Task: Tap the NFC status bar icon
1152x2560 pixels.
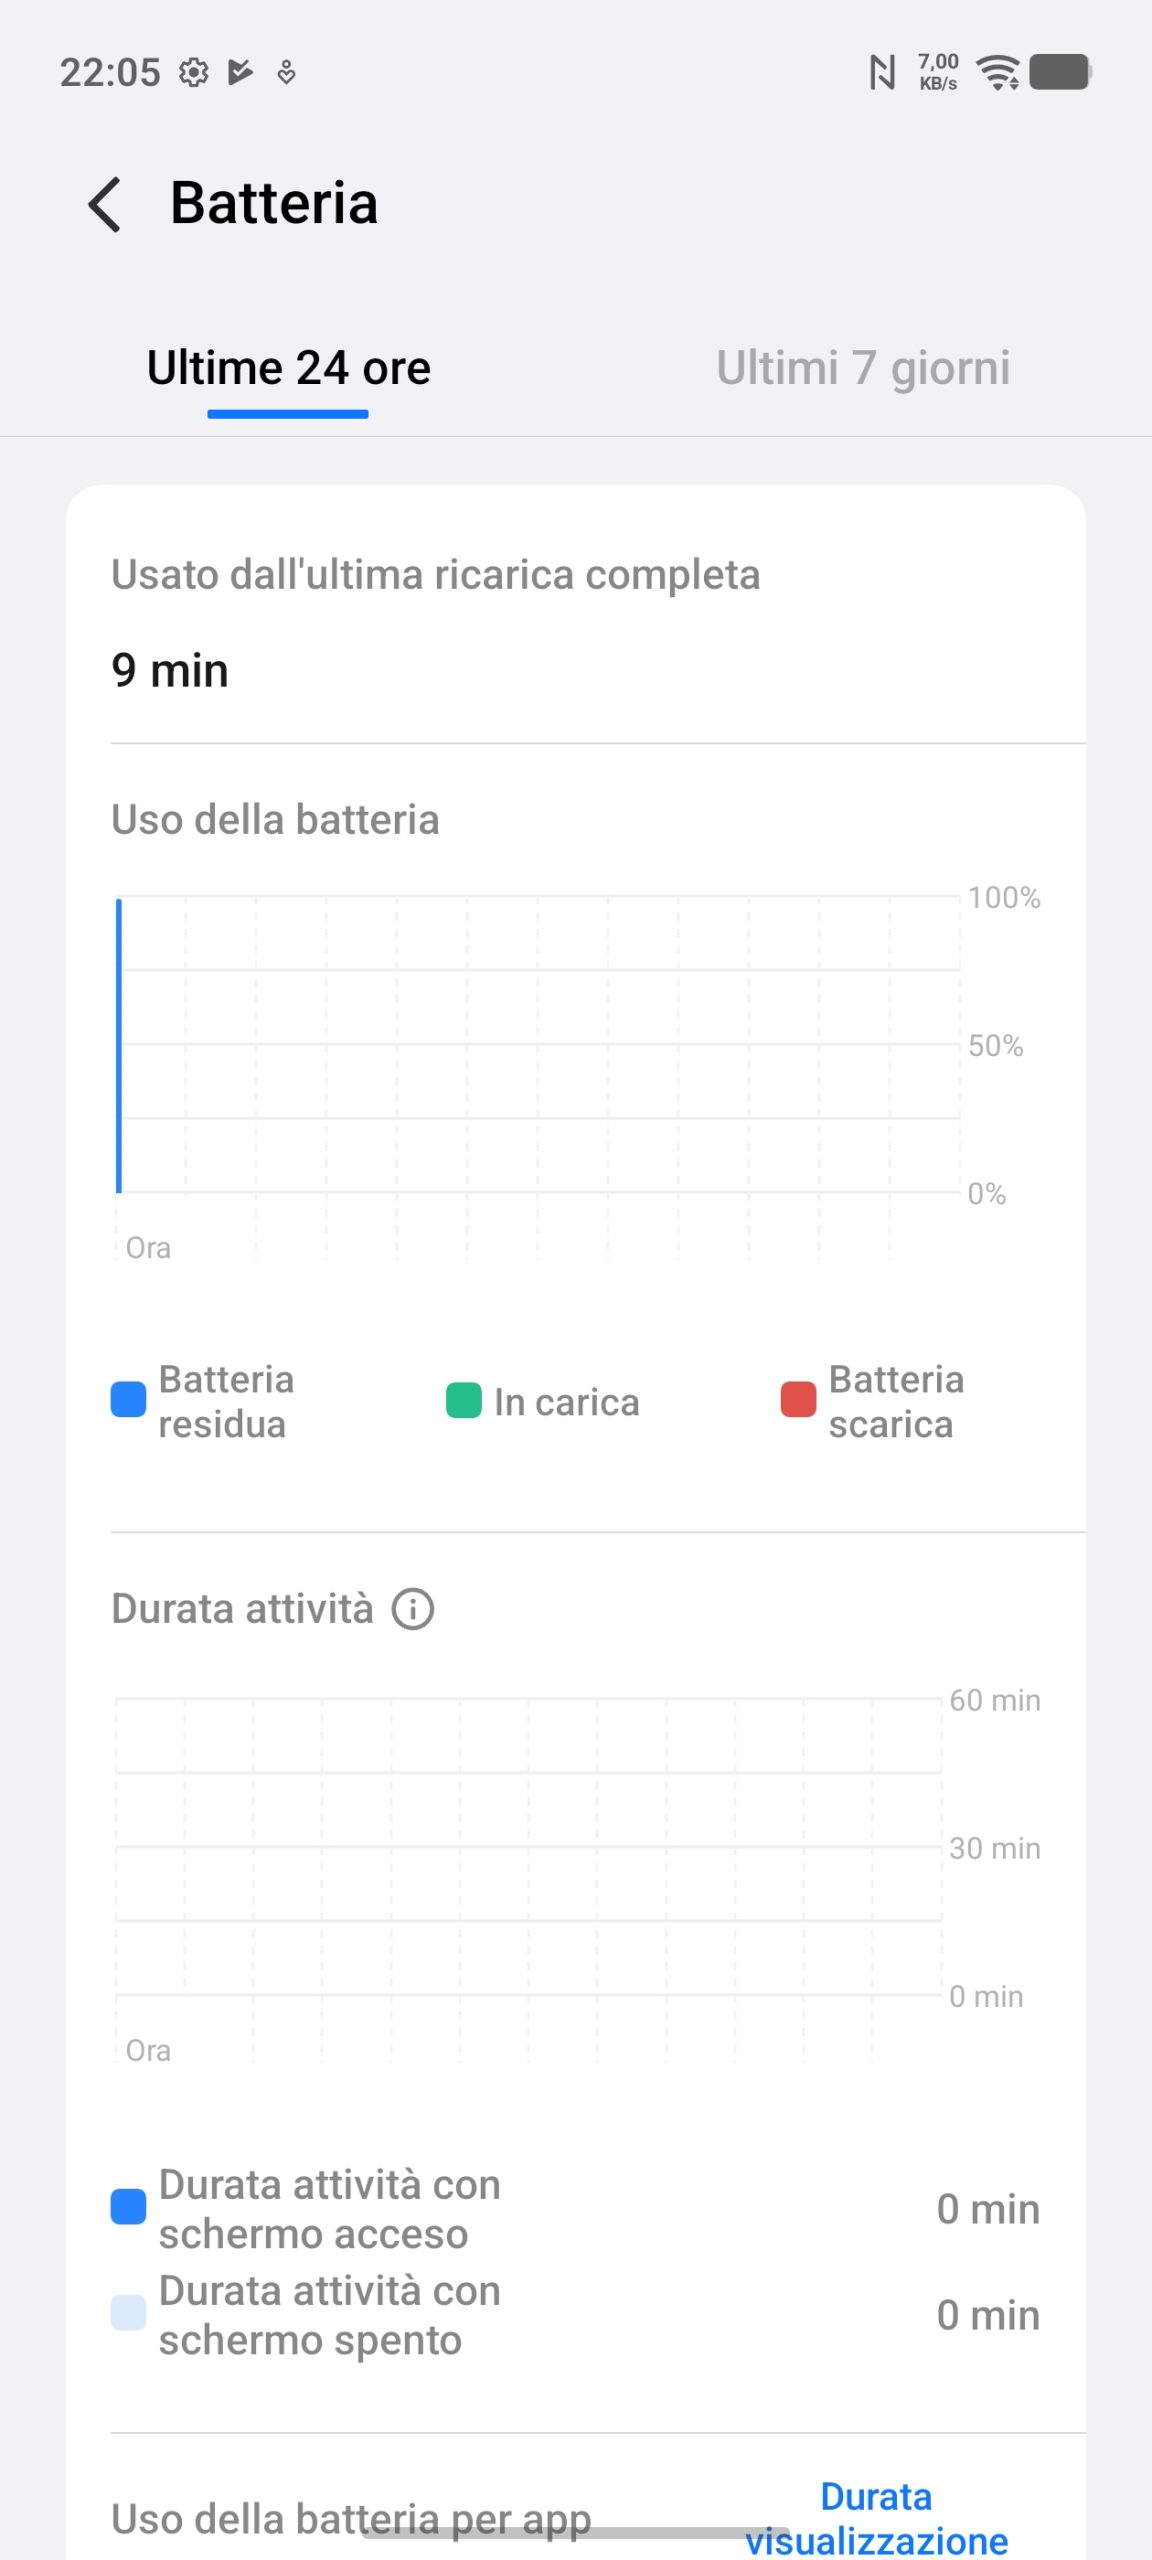Action: 882,73
